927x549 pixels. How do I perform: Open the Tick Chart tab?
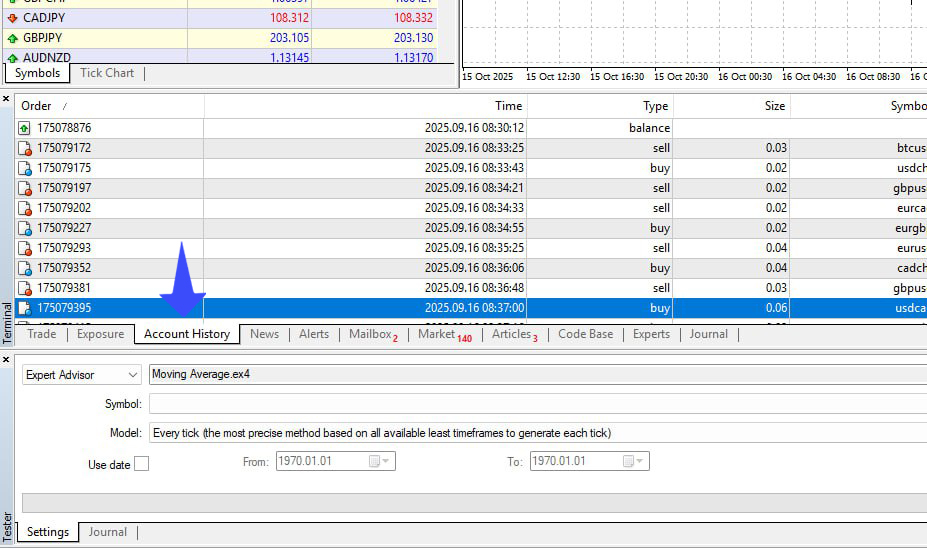click(x=107, y=73)
